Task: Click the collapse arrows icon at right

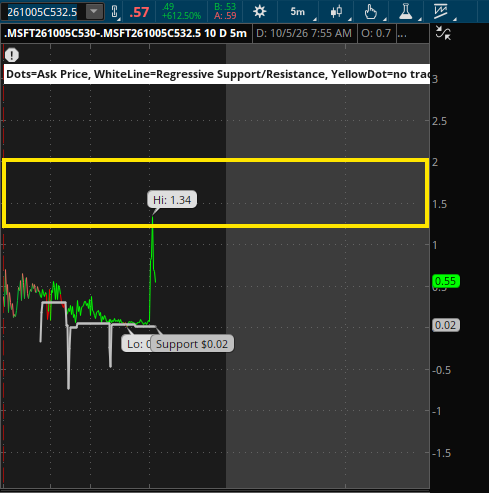Action: (x=443, y=33)
